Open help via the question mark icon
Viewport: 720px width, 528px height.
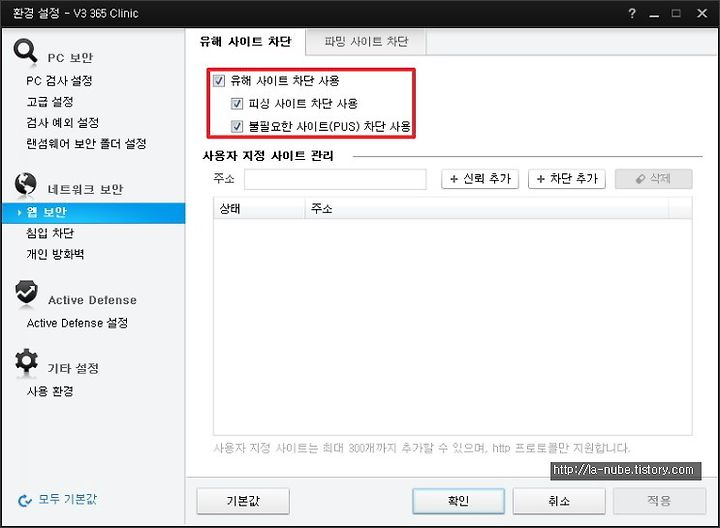[632, 13]
